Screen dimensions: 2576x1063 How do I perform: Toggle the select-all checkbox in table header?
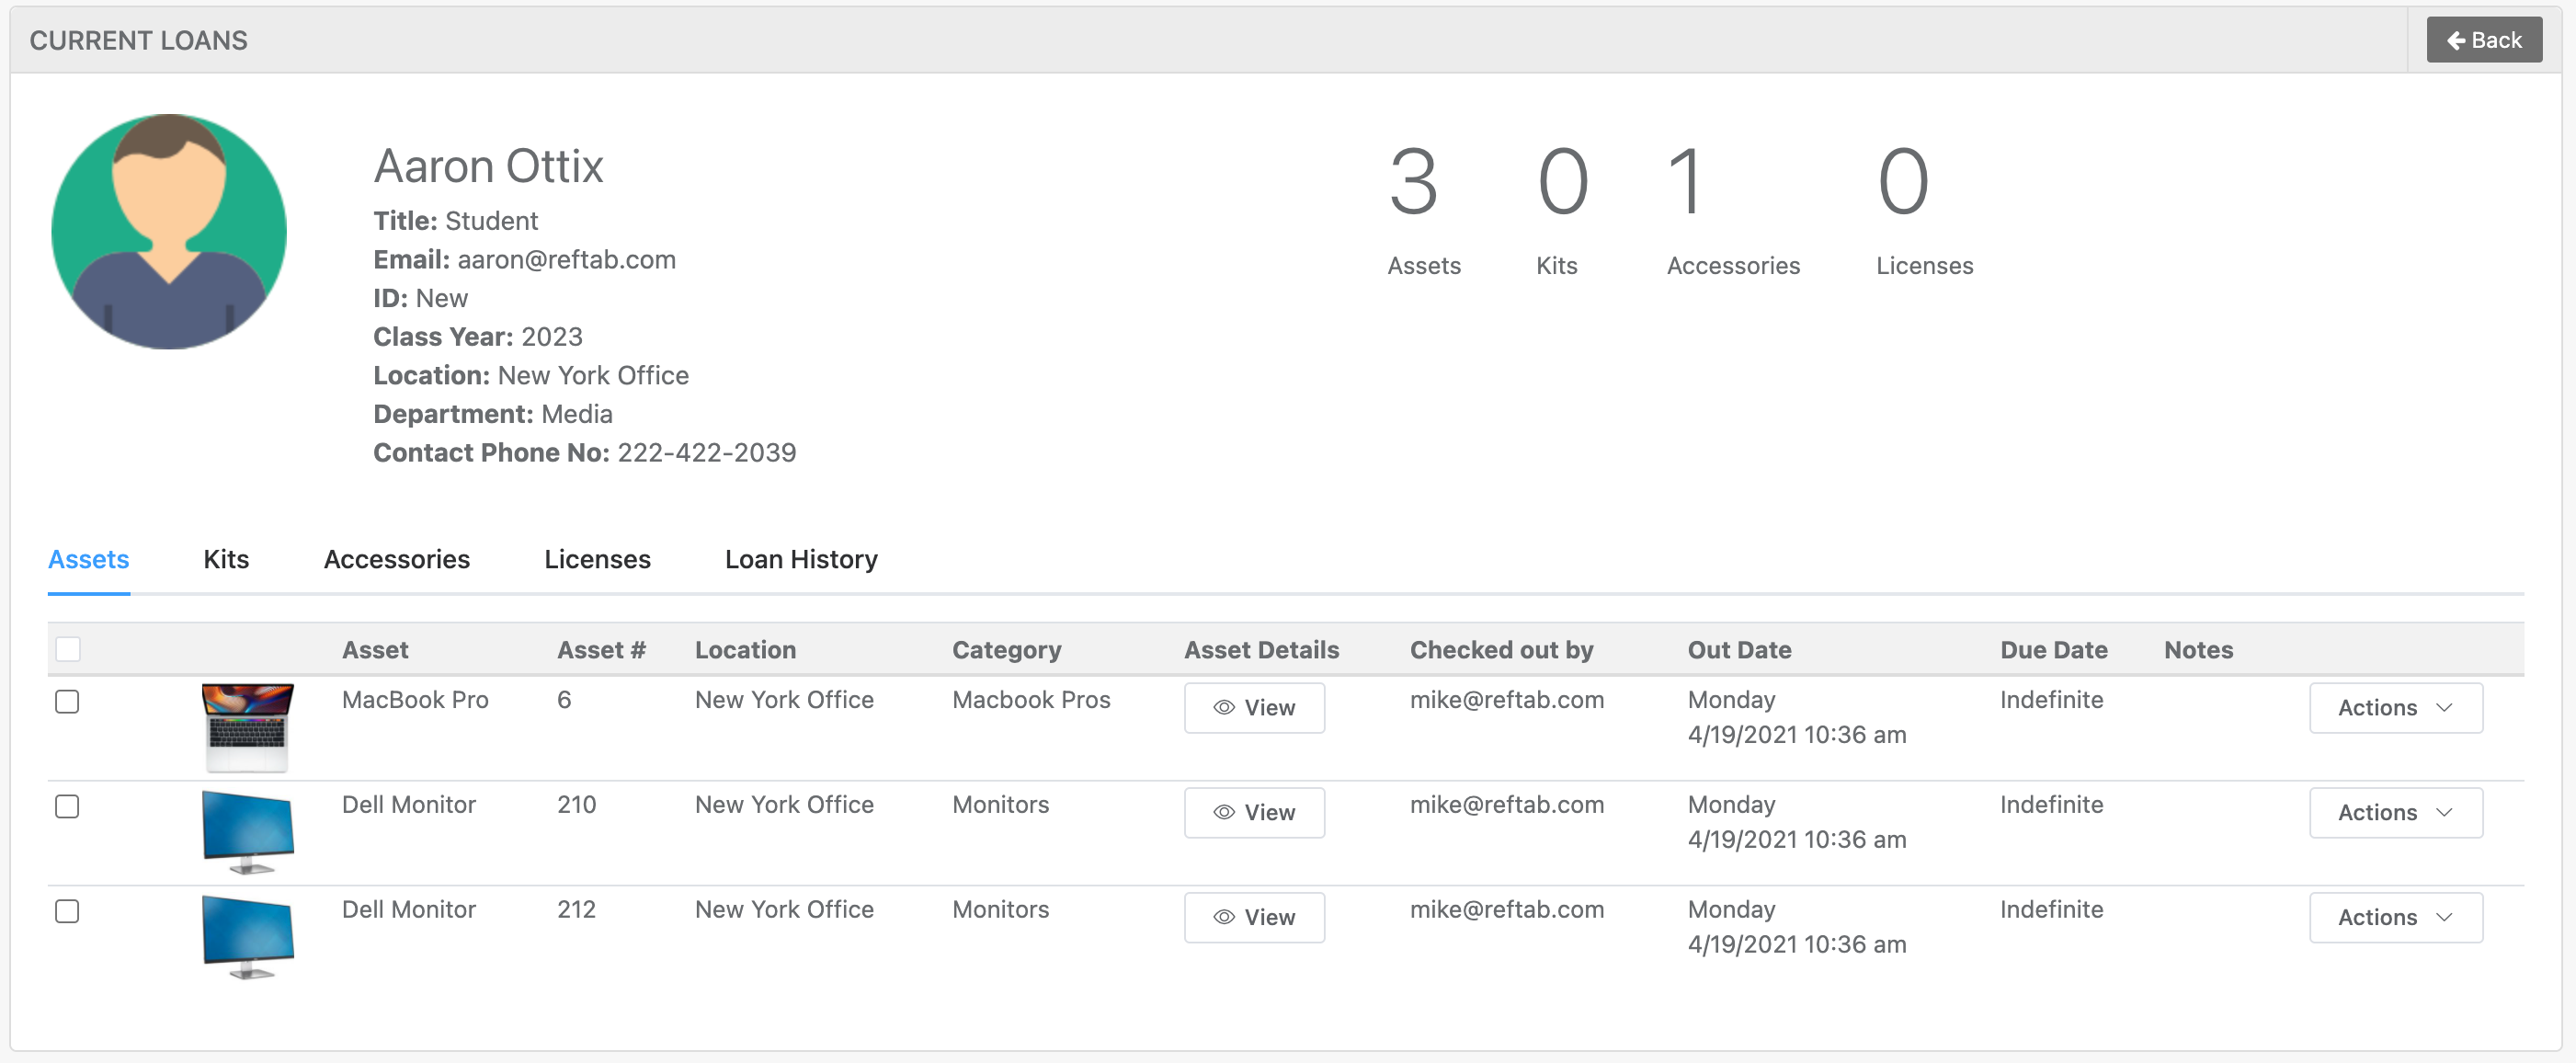(68, 649)
